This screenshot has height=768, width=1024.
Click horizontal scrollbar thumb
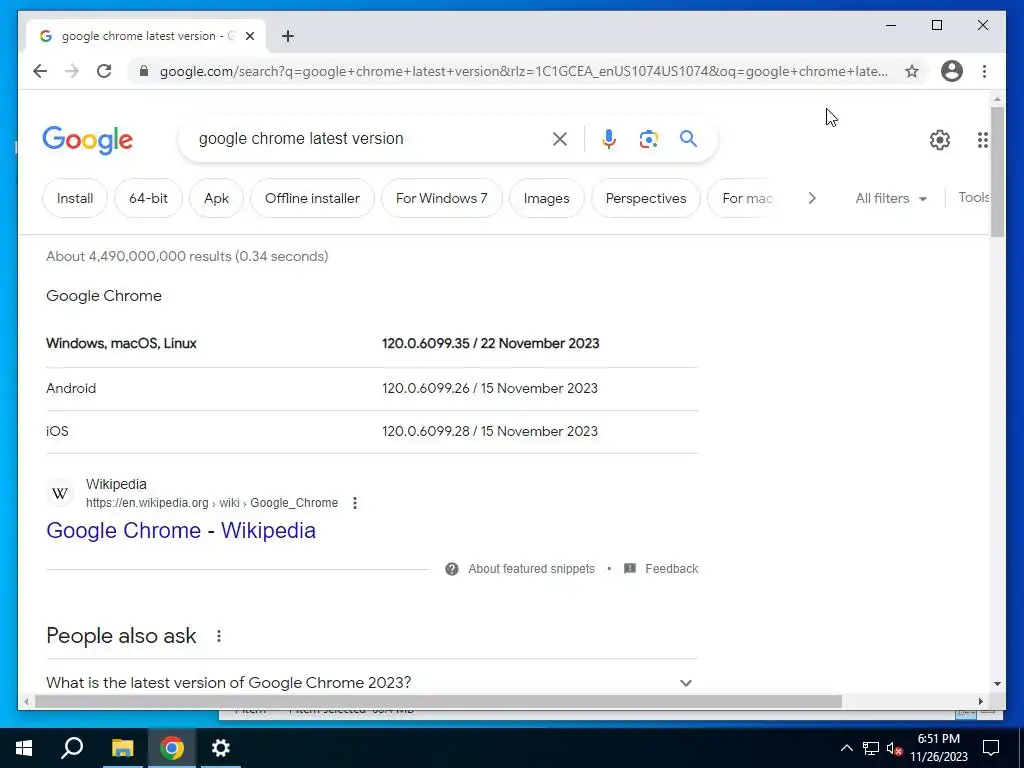pyautogui.click(x=438, y=701)
